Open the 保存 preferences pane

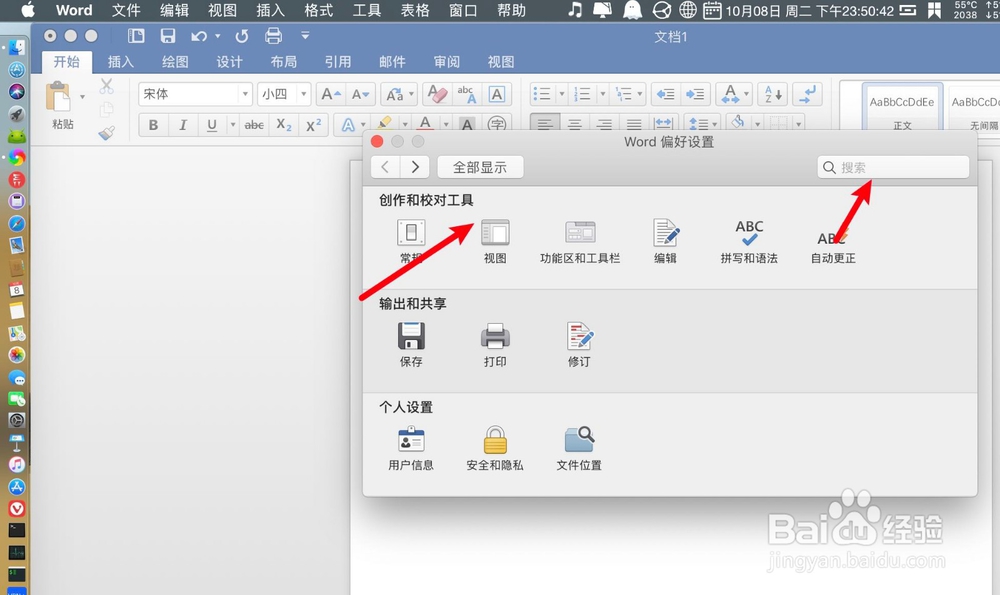(411, 344)
